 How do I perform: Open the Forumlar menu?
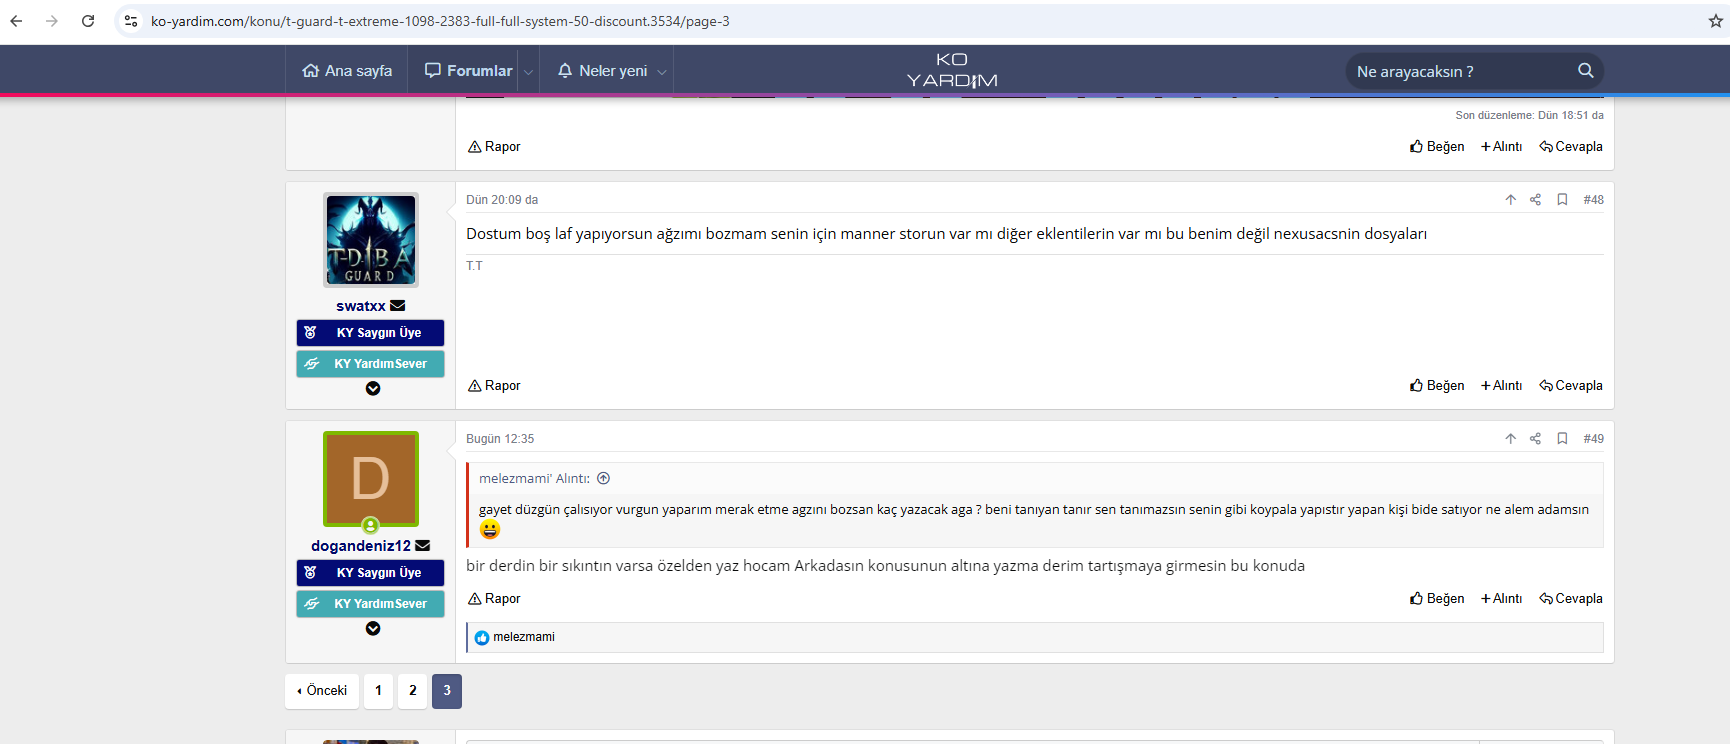(x=468, y=71)
